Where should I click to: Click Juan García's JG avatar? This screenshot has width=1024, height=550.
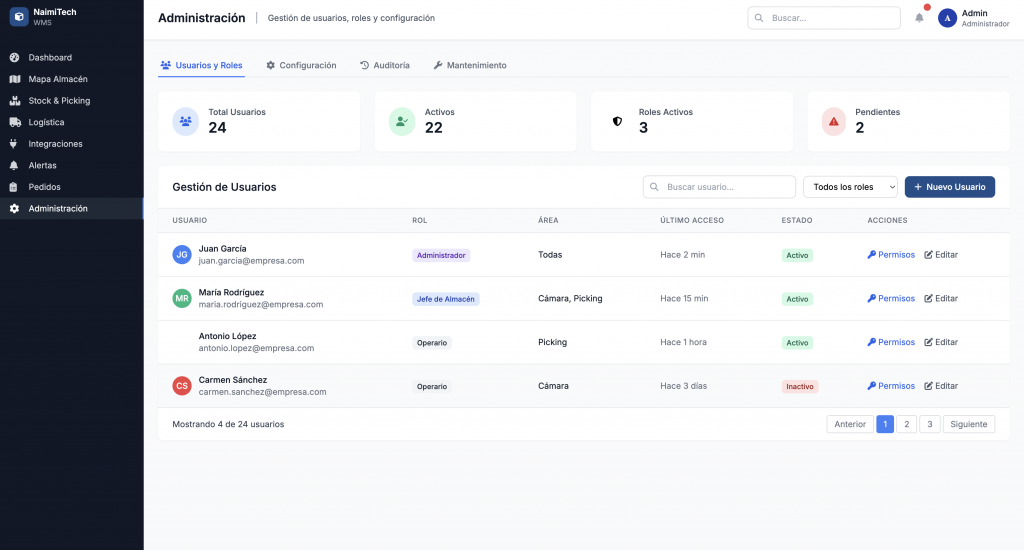pyautogui.click(x=182, y=255)
